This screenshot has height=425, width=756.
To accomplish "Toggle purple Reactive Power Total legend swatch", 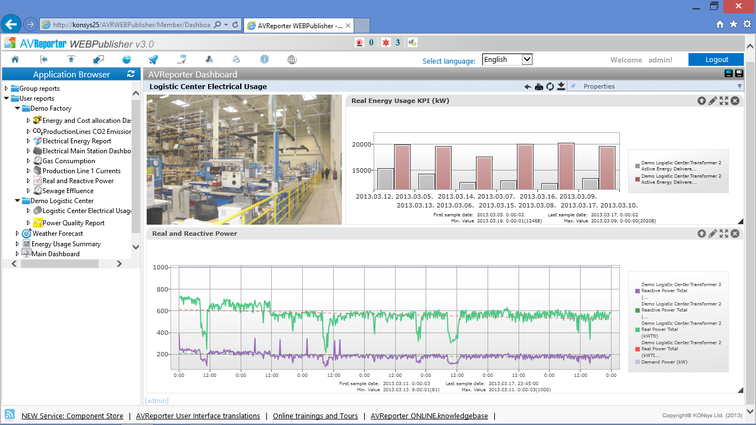I will (x=637, y=291).
